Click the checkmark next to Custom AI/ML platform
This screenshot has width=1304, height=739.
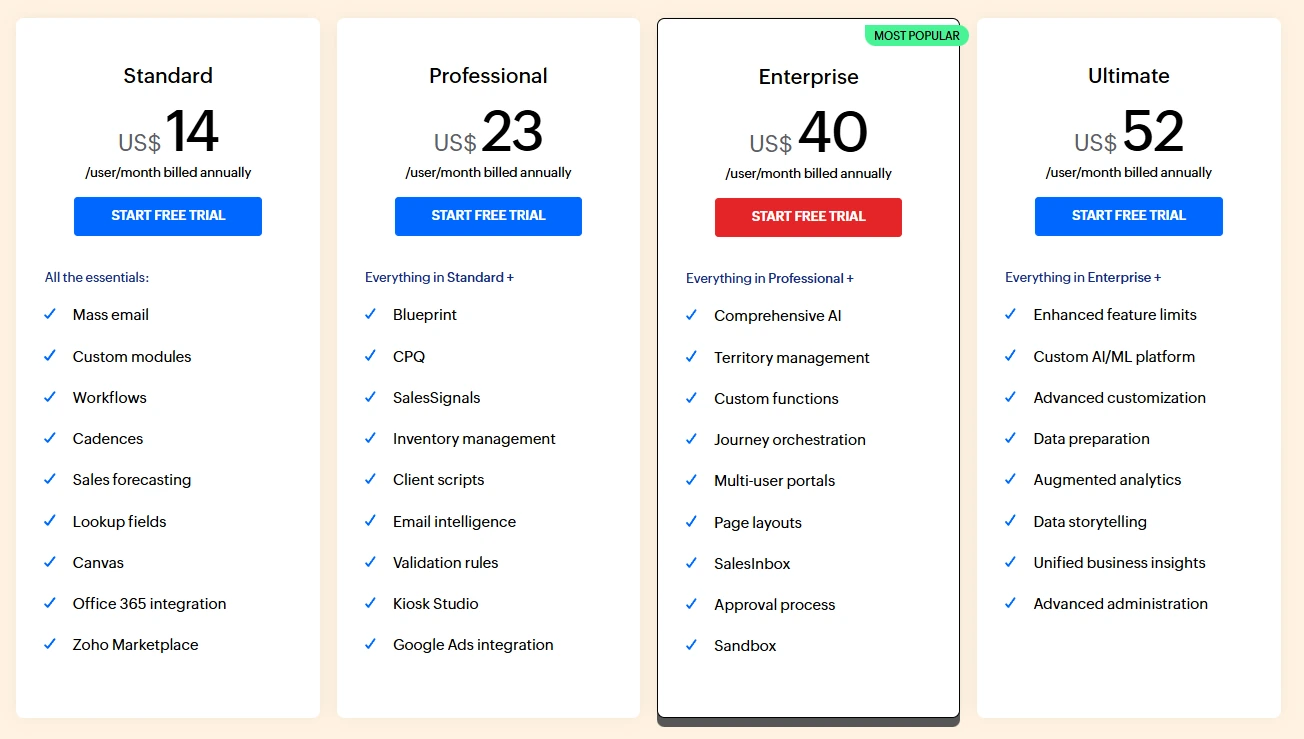1011,356
